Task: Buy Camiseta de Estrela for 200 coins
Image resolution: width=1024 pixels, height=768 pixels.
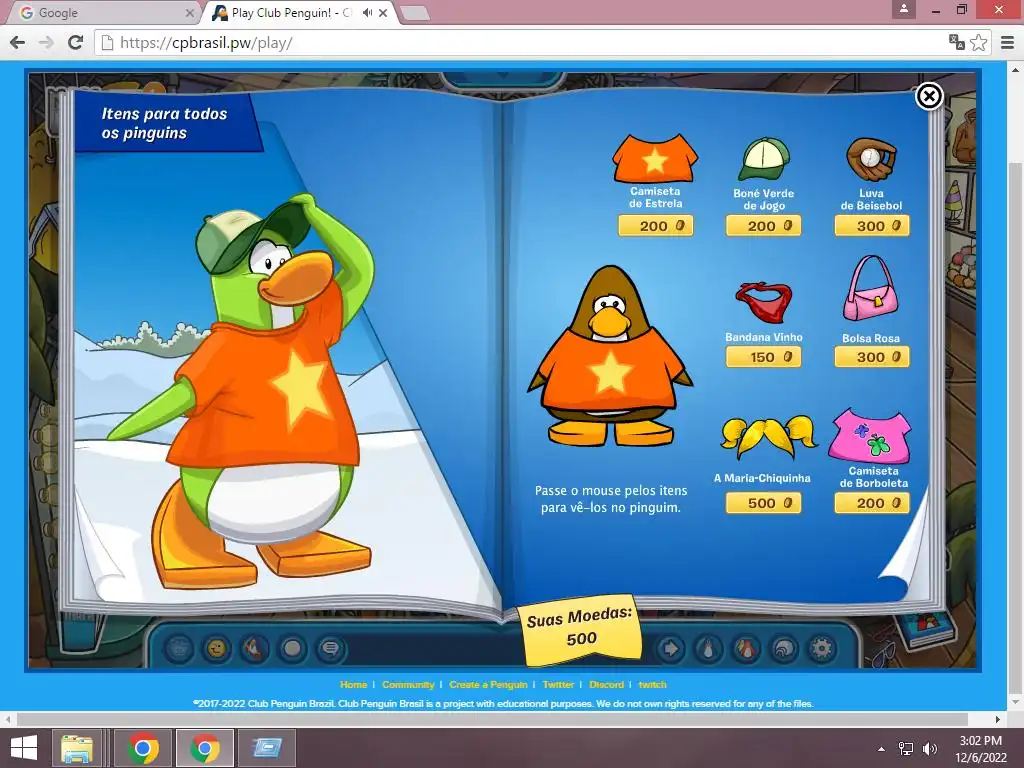Action: pos(655,226)
